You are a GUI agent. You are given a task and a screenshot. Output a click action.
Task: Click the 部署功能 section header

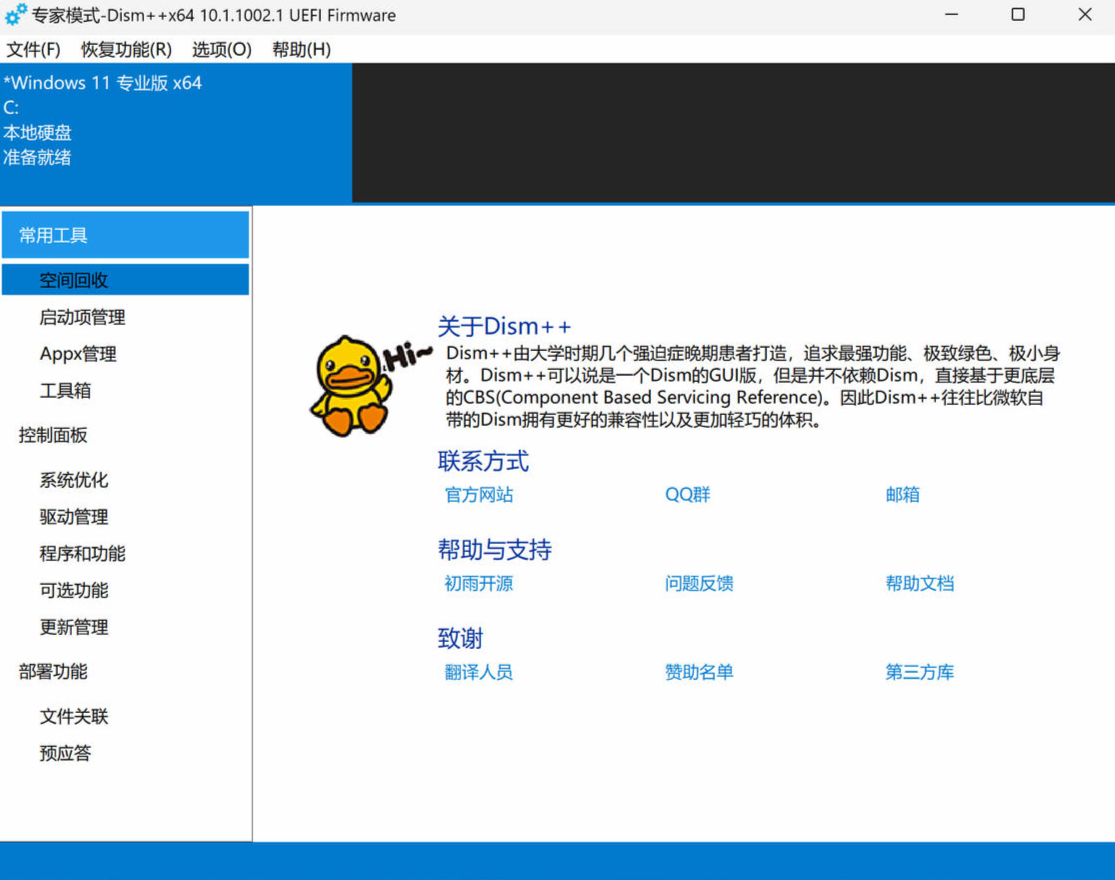(53, 672)
